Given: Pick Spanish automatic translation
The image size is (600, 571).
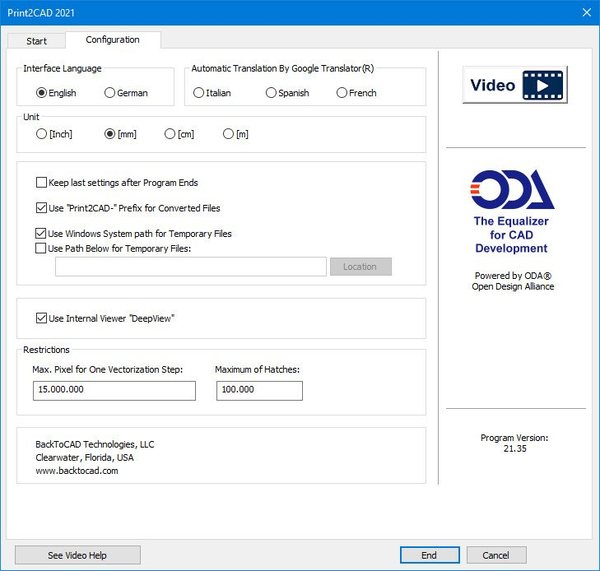Looking at the screenshot, I should pyautogui.click(x=271, y=93).
